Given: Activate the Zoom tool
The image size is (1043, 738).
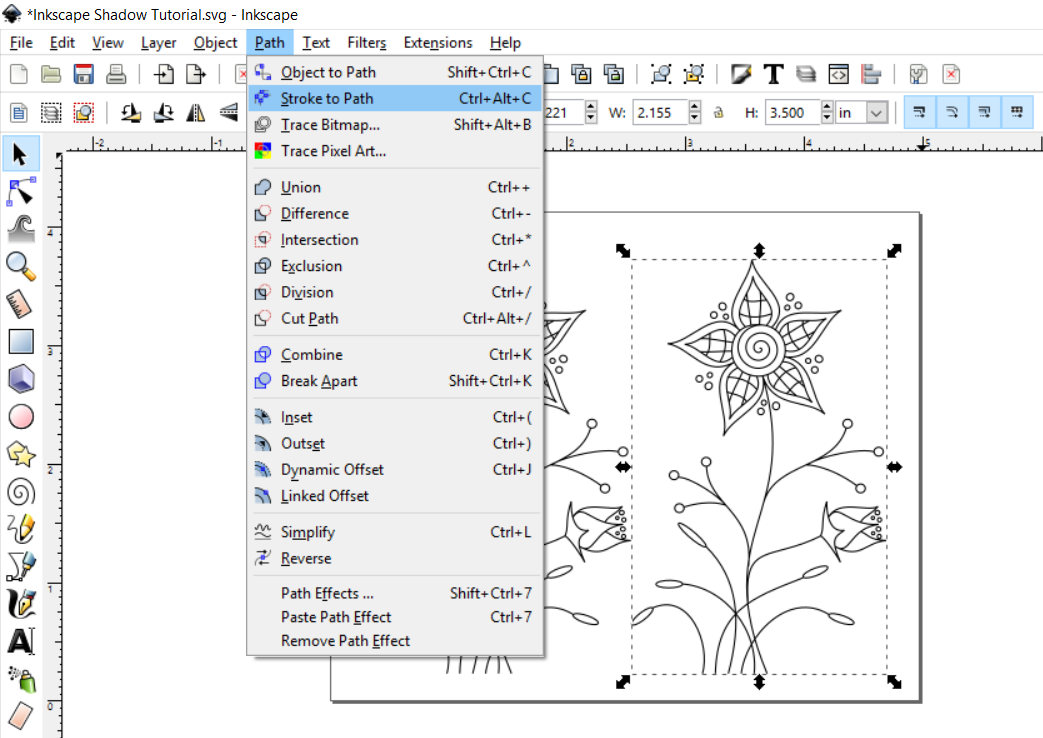Looking at the screenshot, I should click(x=20, y=266).
